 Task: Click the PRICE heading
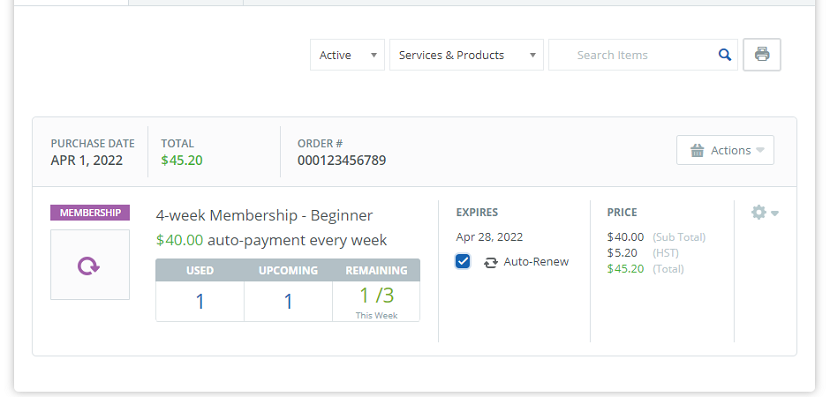(x=622, y=212)
